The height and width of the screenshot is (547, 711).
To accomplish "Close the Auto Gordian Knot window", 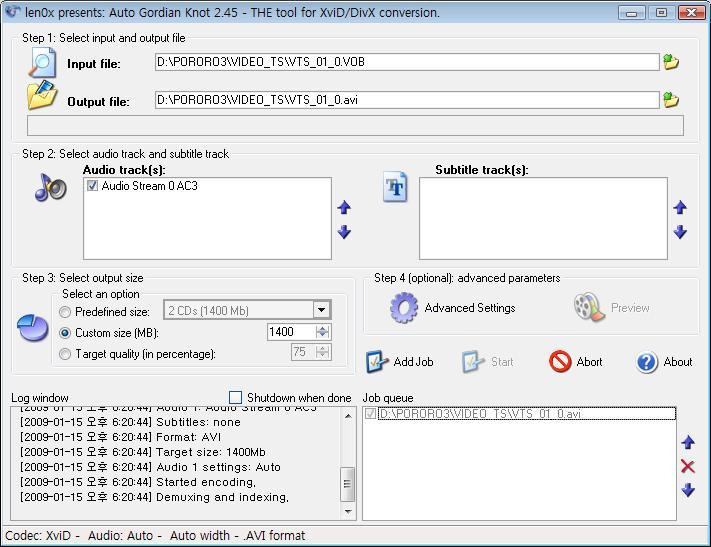I will (x=692, y=12).
